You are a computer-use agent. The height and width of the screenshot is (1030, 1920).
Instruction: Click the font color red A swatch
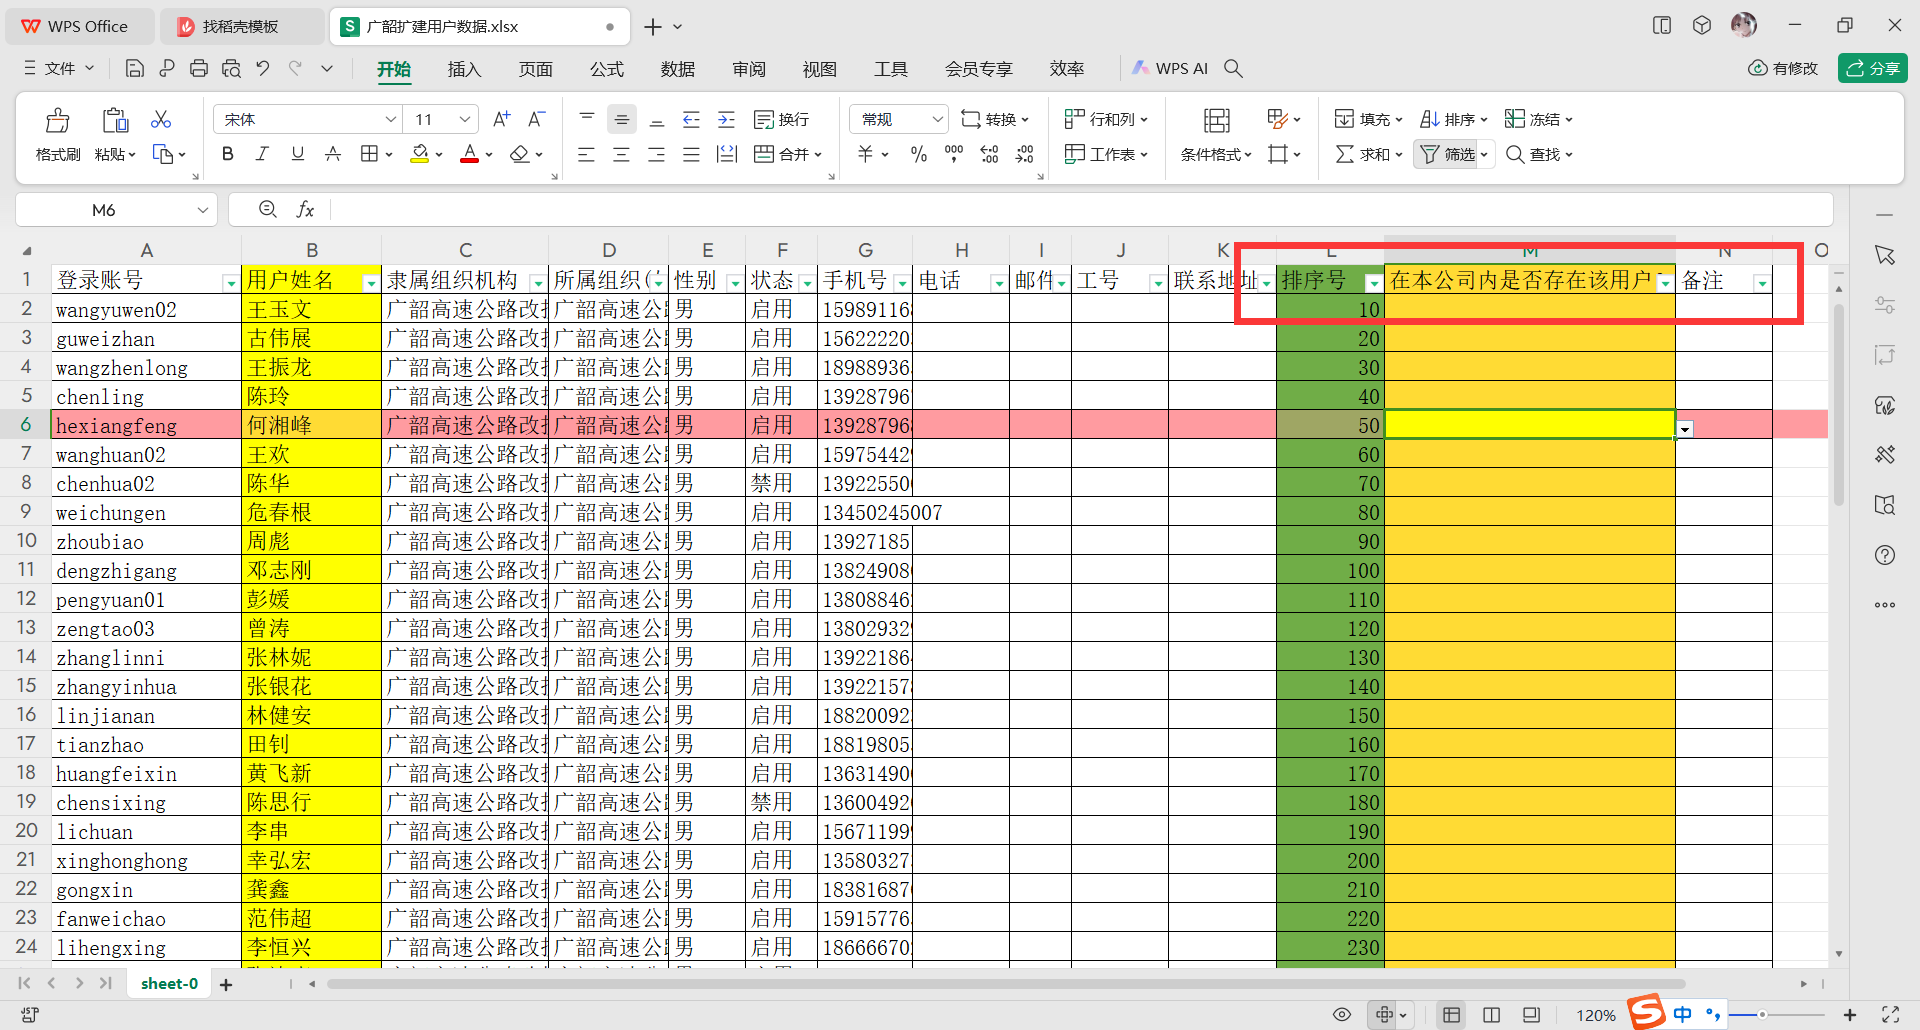point(469,154)
